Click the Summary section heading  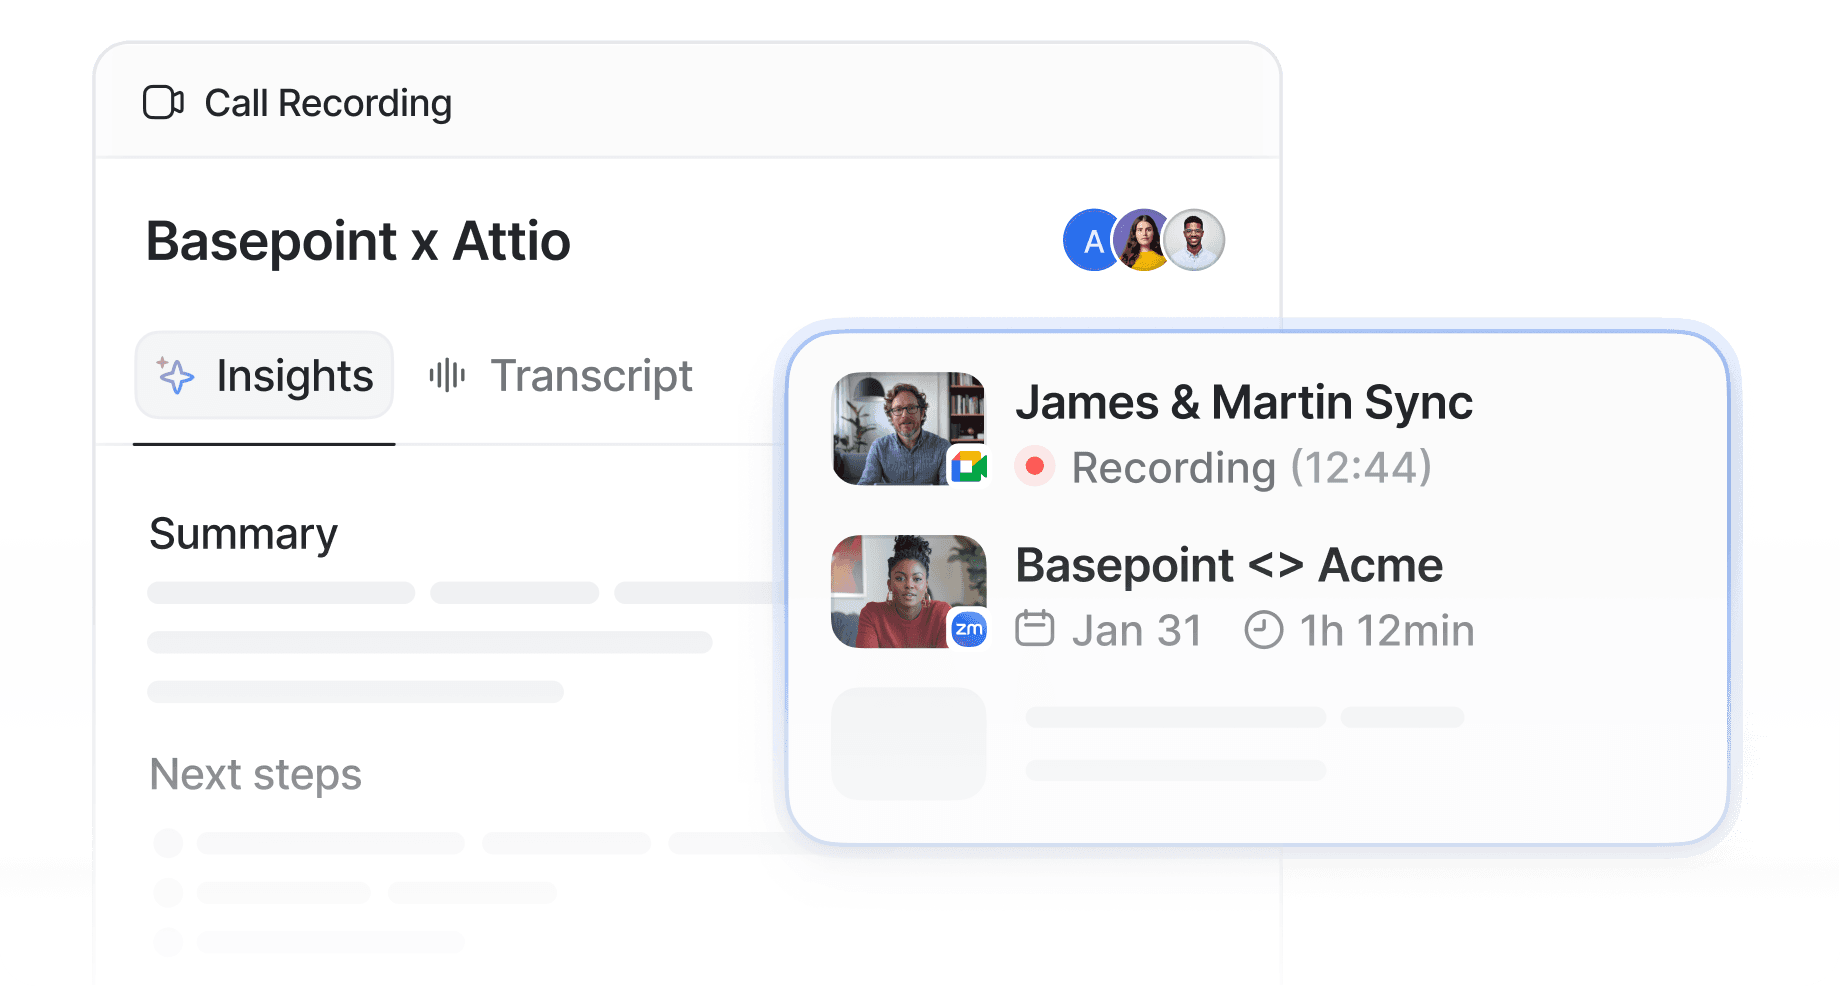tap(243, 534)
